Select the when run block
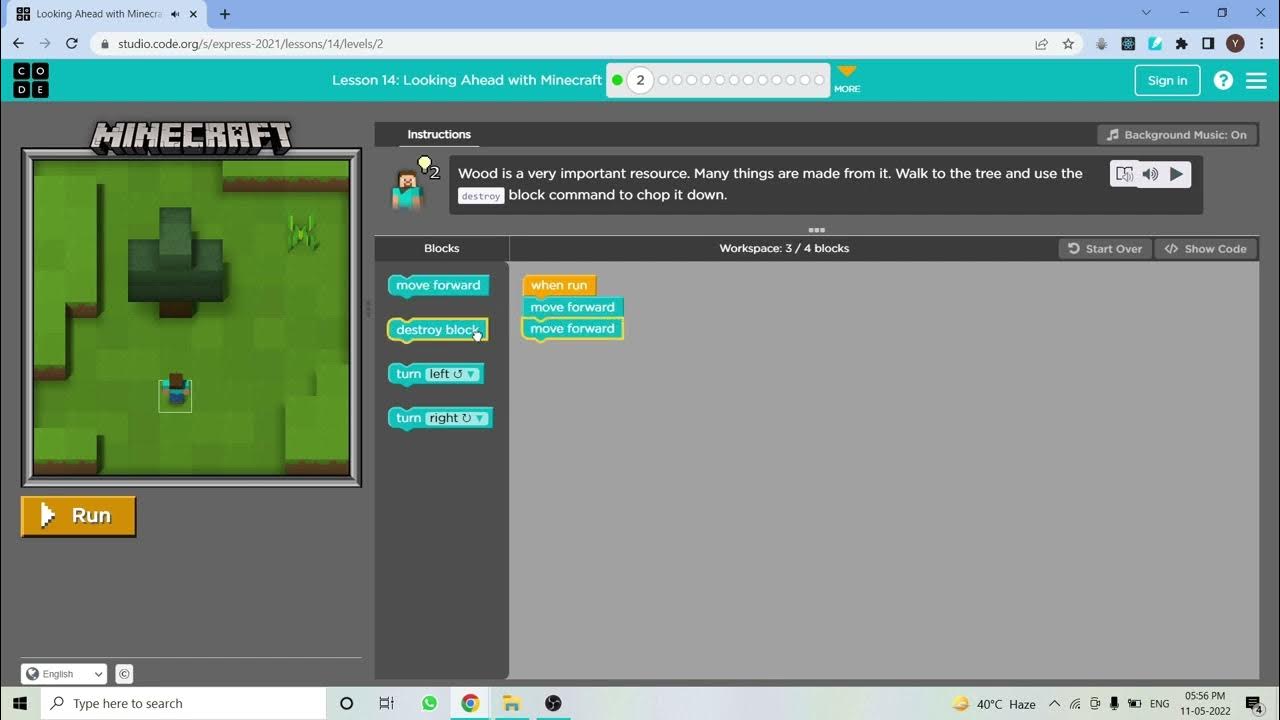This screenshot has width=1280, height=720. coord(559,285)
